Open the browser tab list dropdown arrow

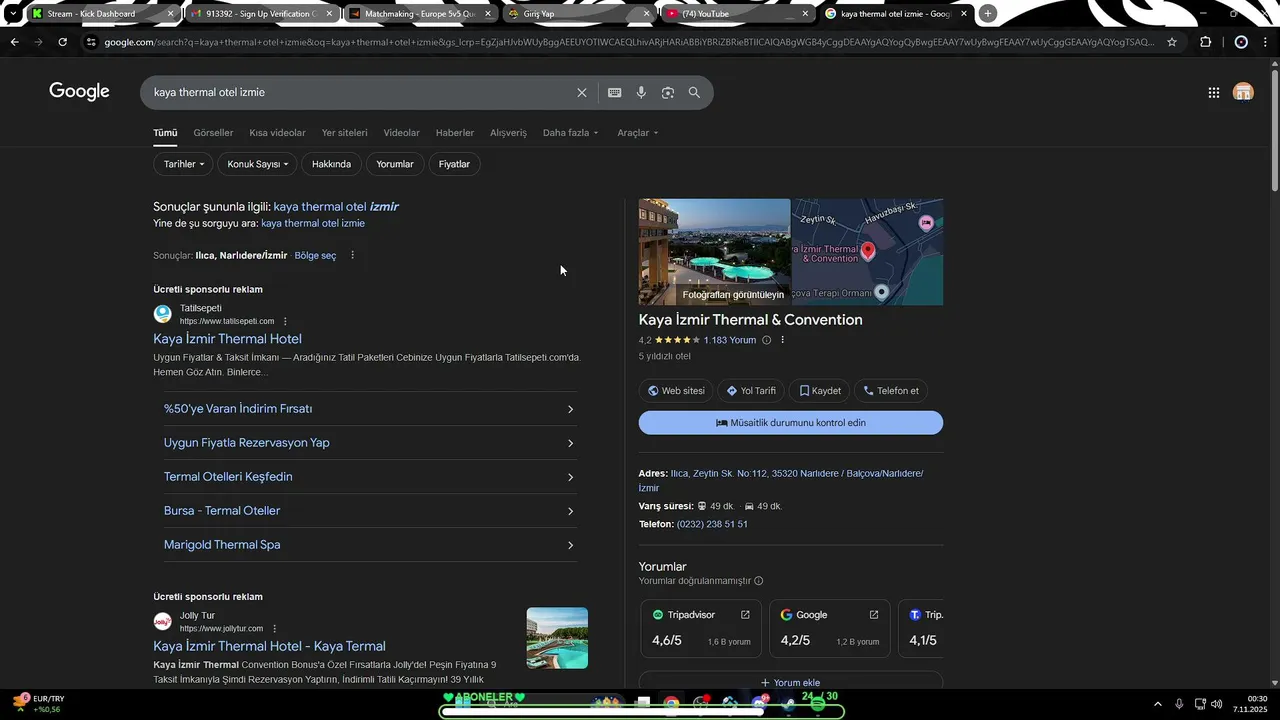coord(12,13)
